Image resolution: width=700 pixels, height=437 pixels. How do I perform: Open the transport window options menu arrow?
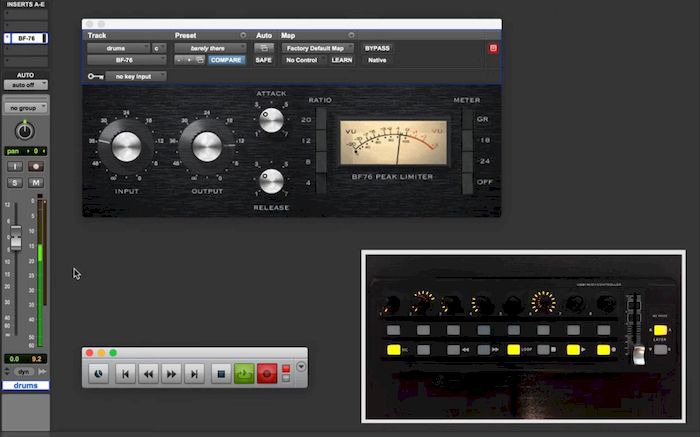(301, 367)
